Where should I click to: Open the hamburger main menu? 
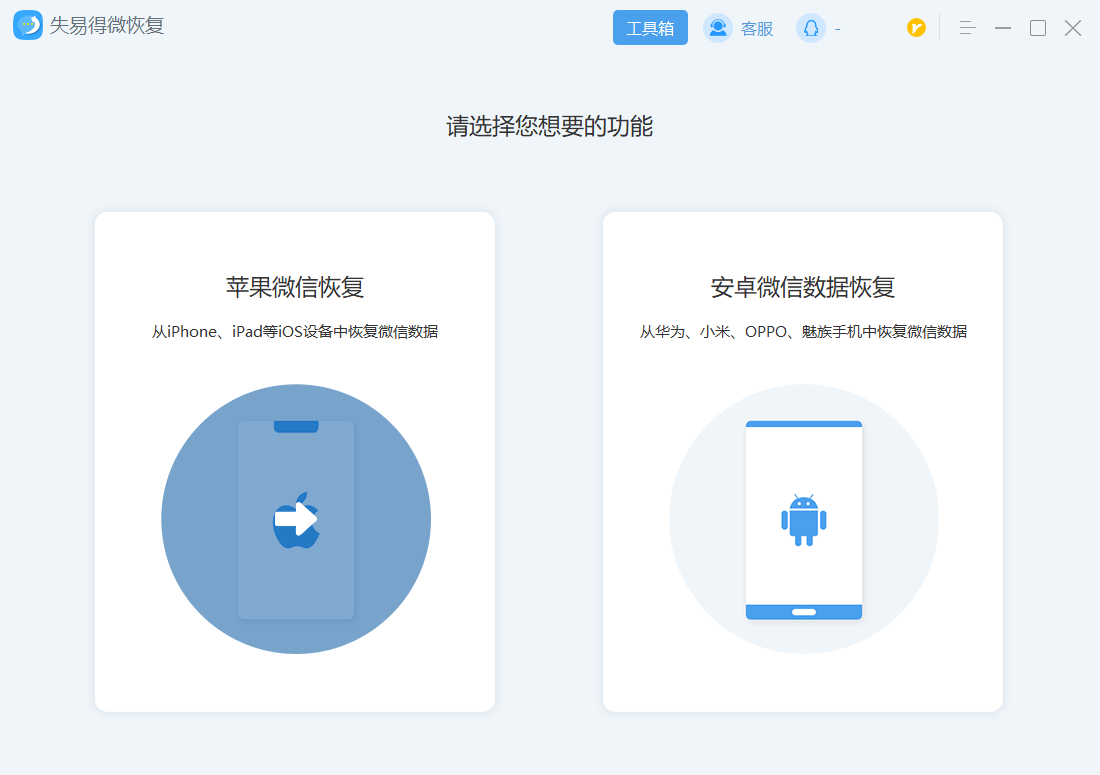[966, 28]
